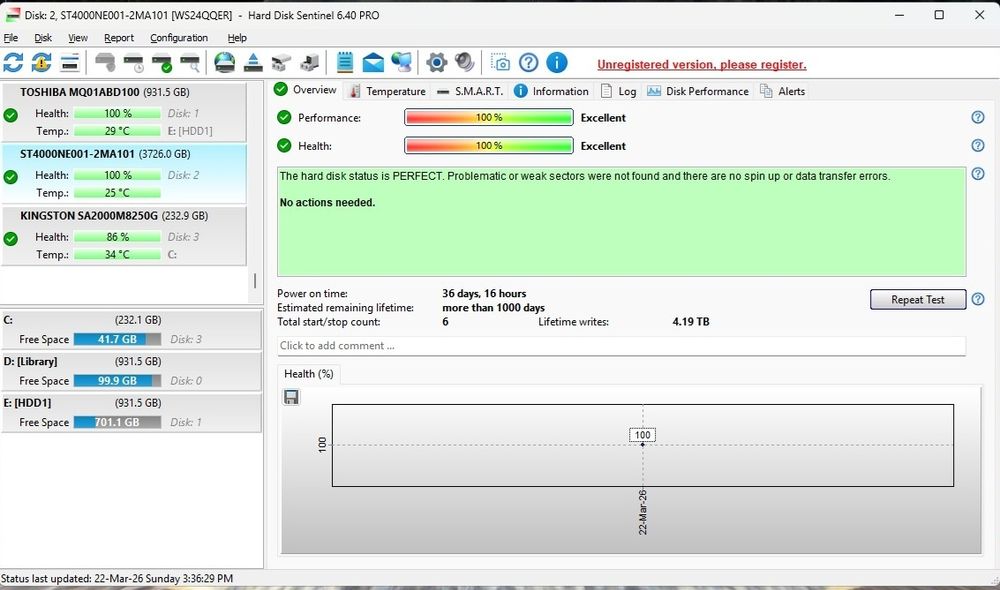Click the 'more than 1000 days' lifetime value
1000x590 pixels.
493,307
